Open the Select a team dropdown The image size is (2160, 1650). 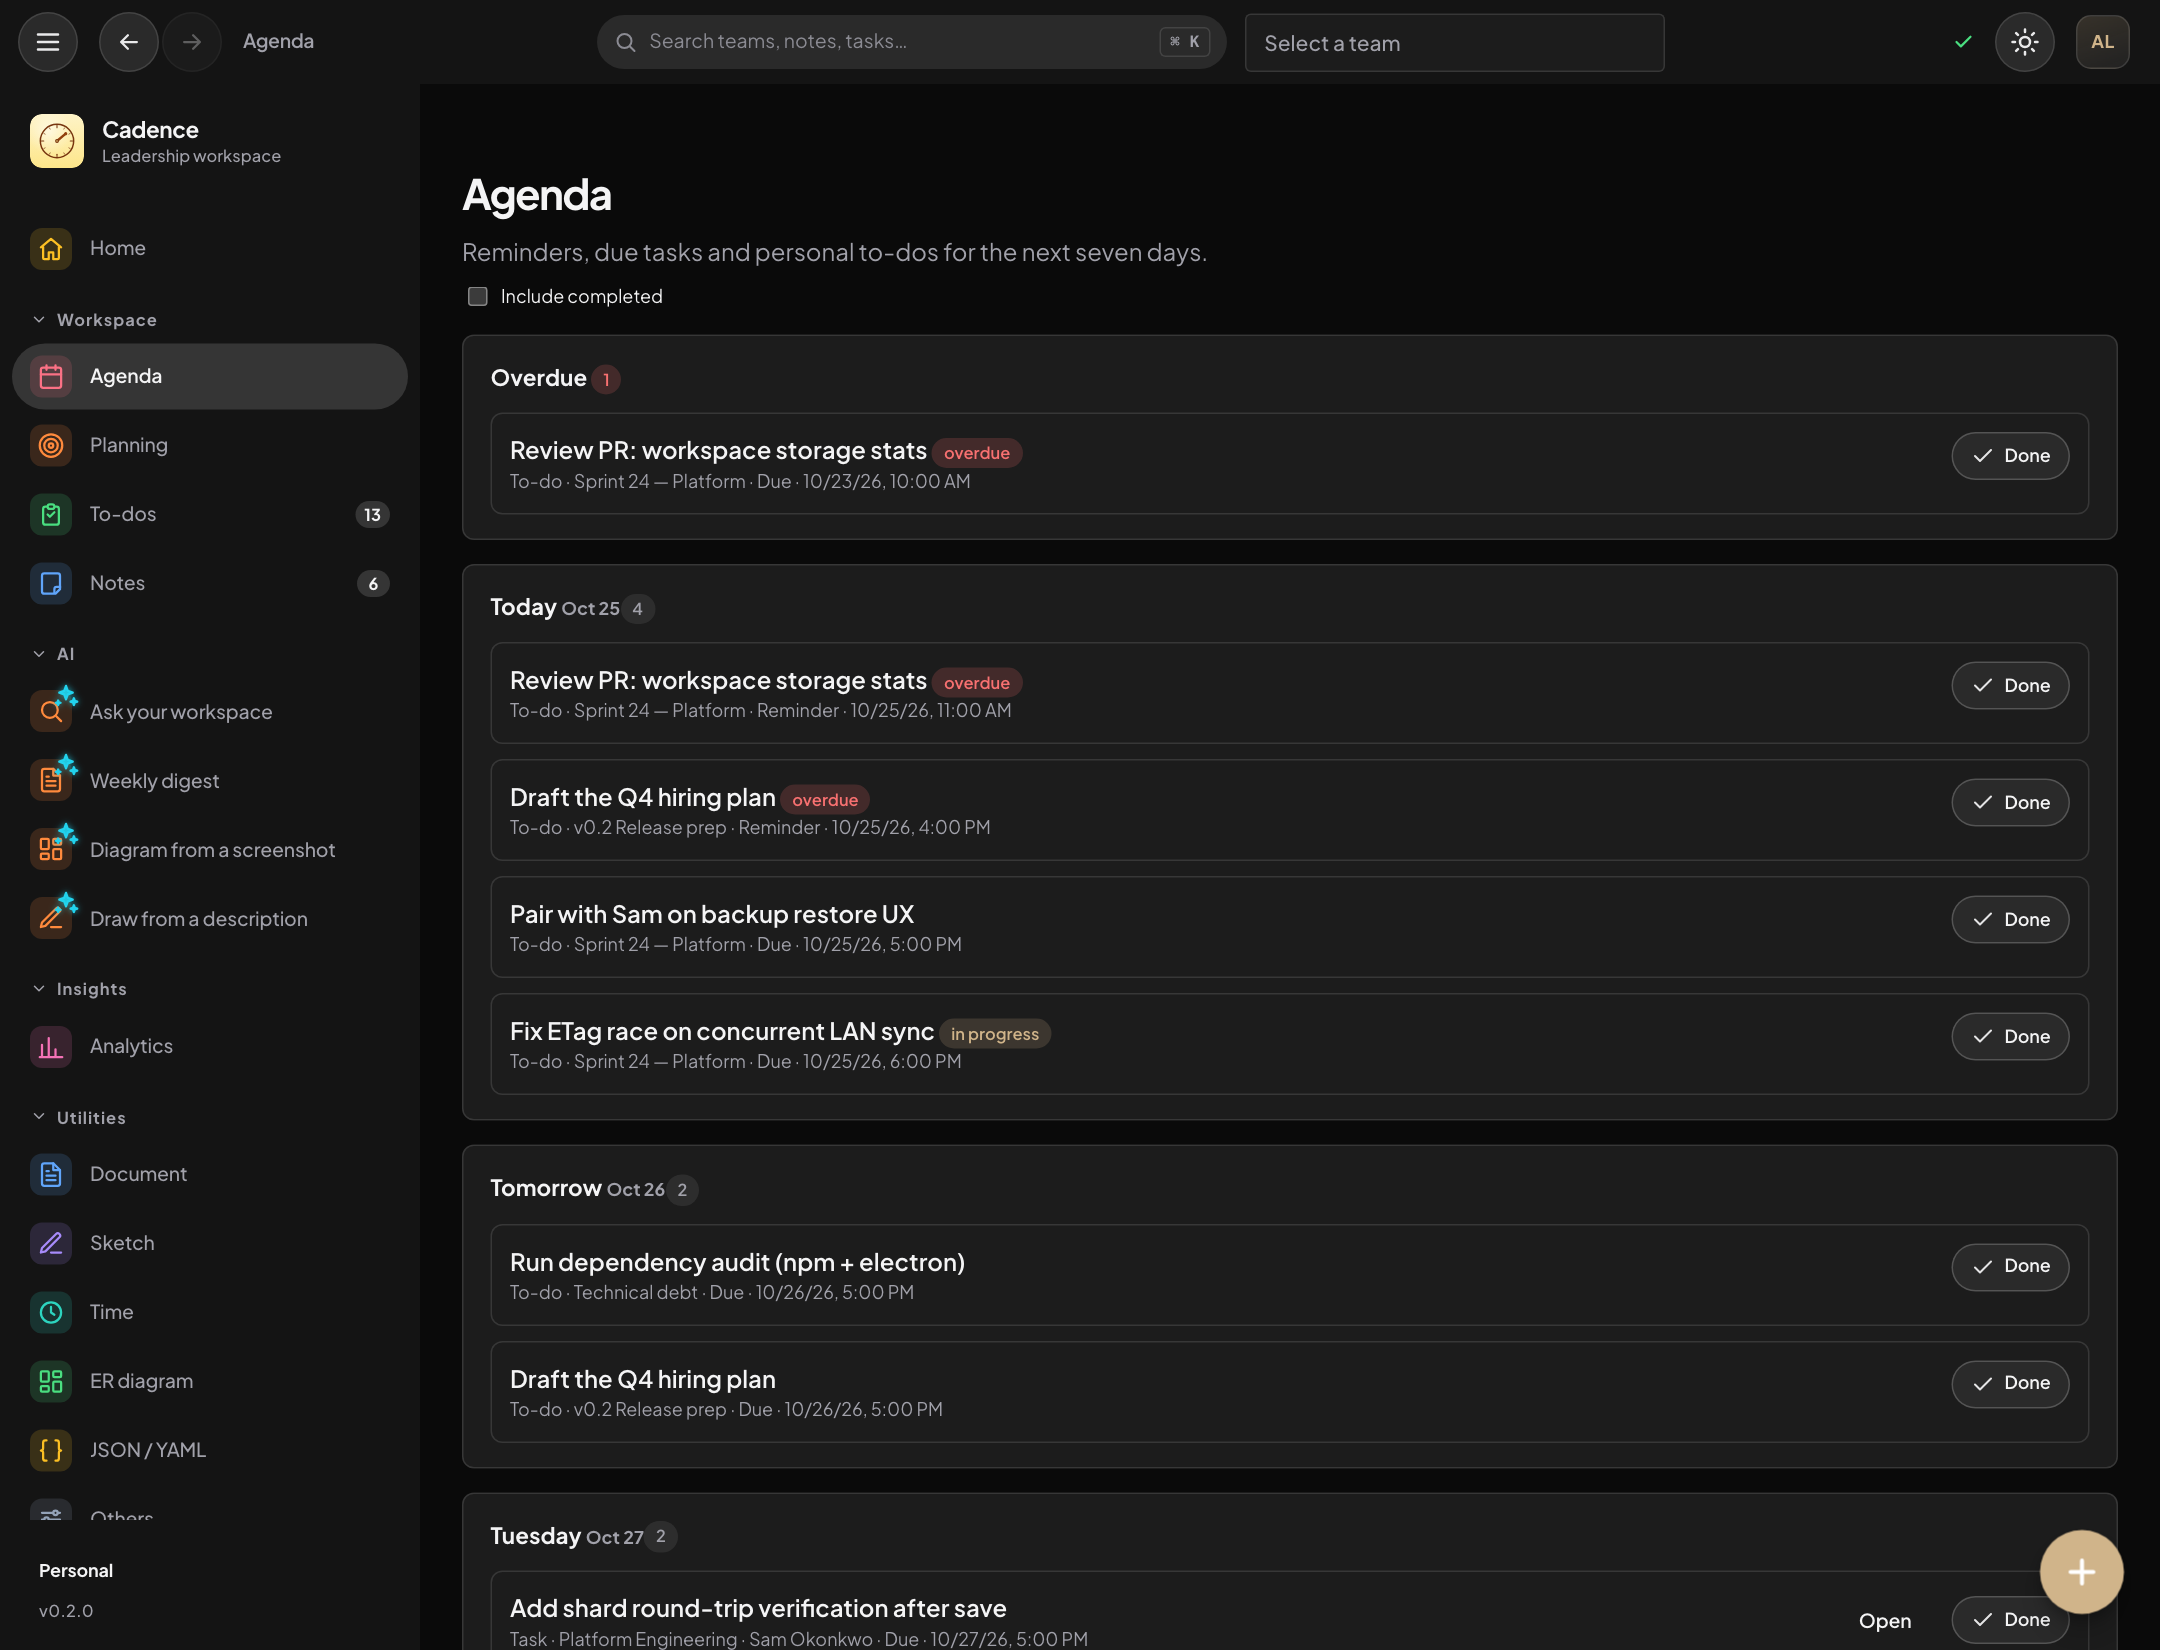(x=1454, y=43)
